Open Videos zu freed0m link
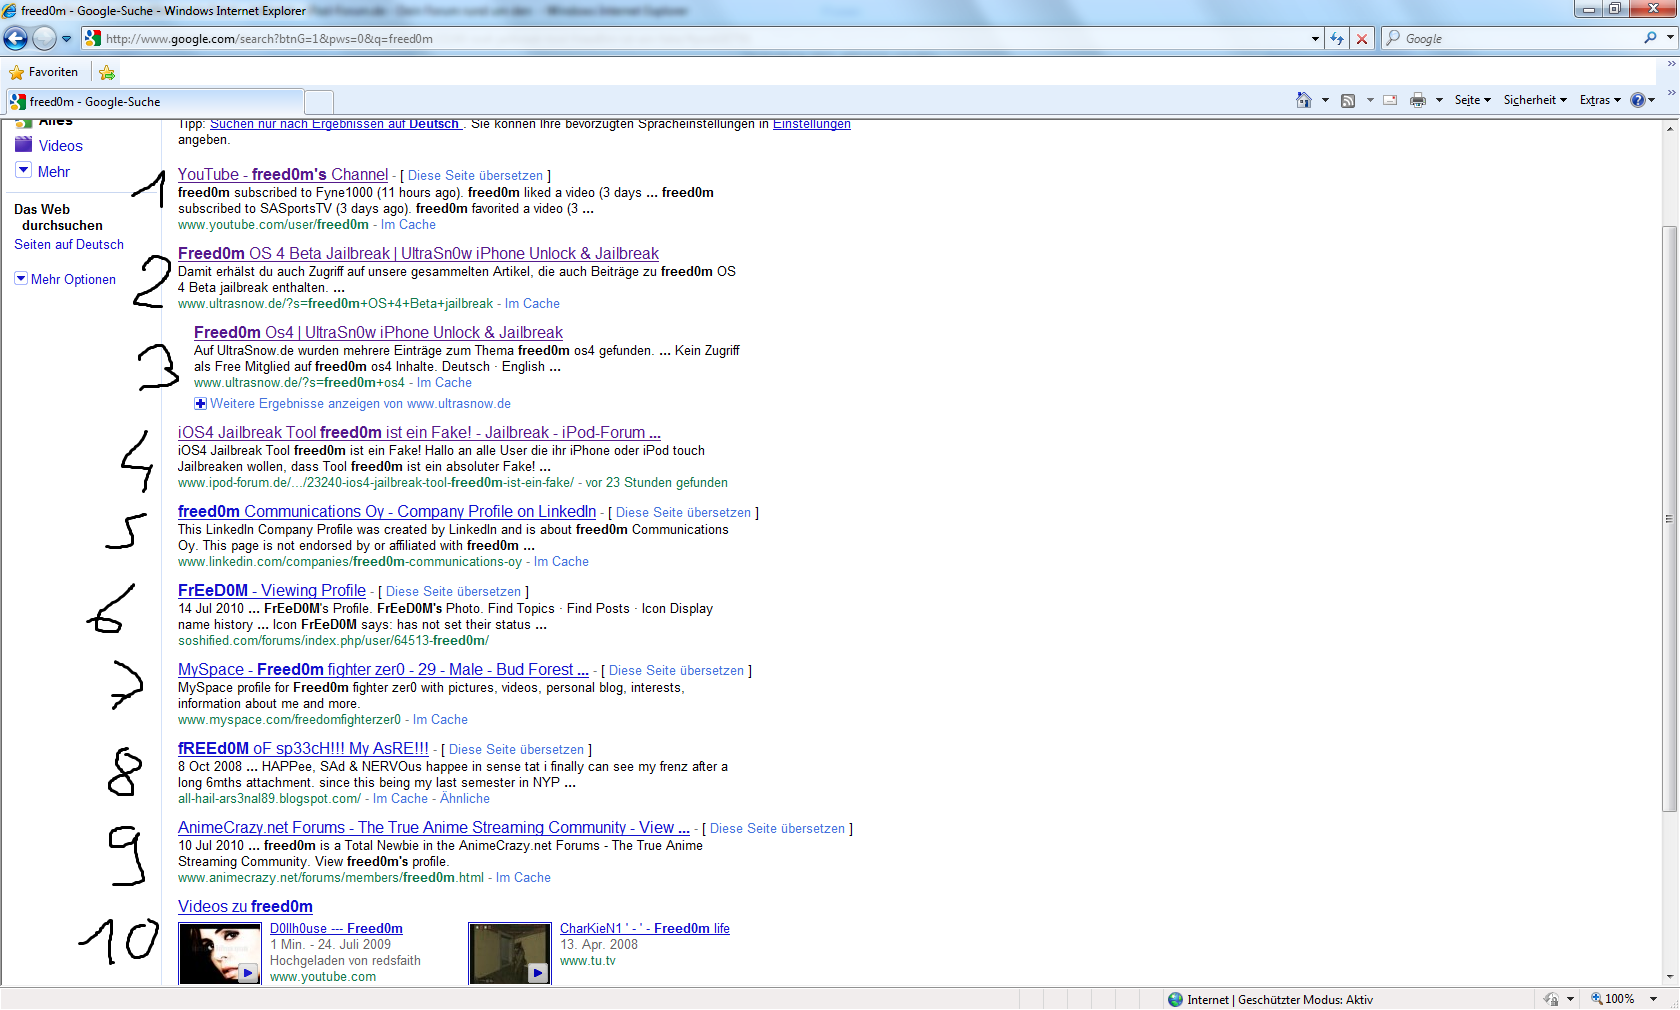1680x1010 pixels. click(x=245, y=907)
